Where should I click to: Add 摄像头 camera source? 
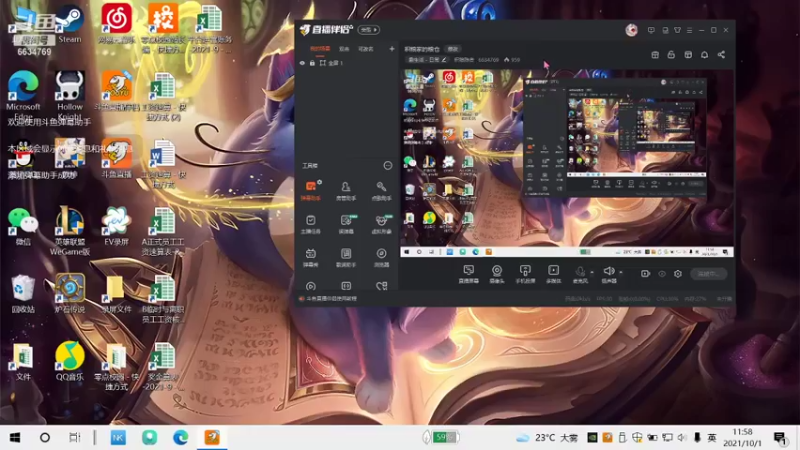click(x=496, y=273)
